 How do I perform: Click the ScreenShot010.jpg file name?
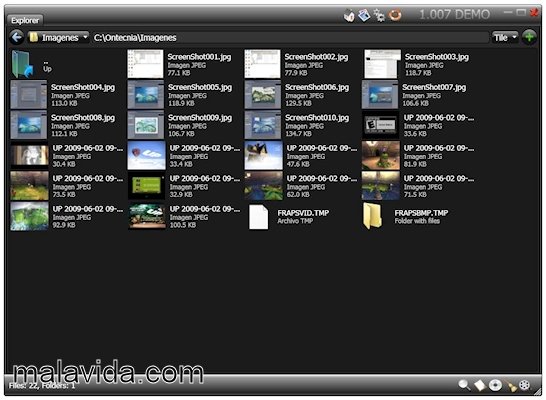(317, 118)
